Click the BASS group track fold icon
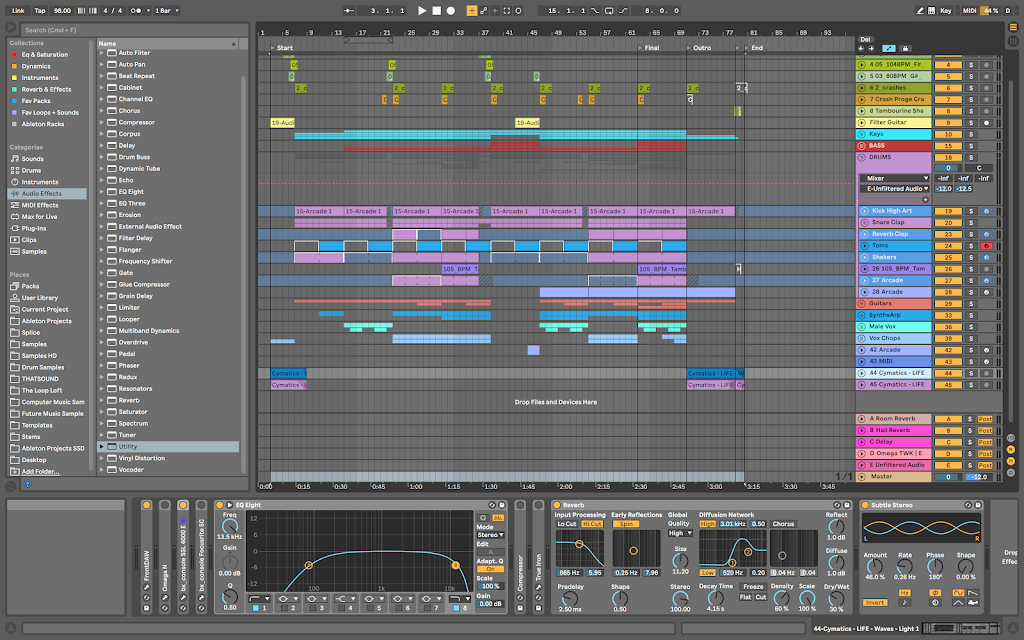This screenshot has width=1024, height=640. (861, 146)
